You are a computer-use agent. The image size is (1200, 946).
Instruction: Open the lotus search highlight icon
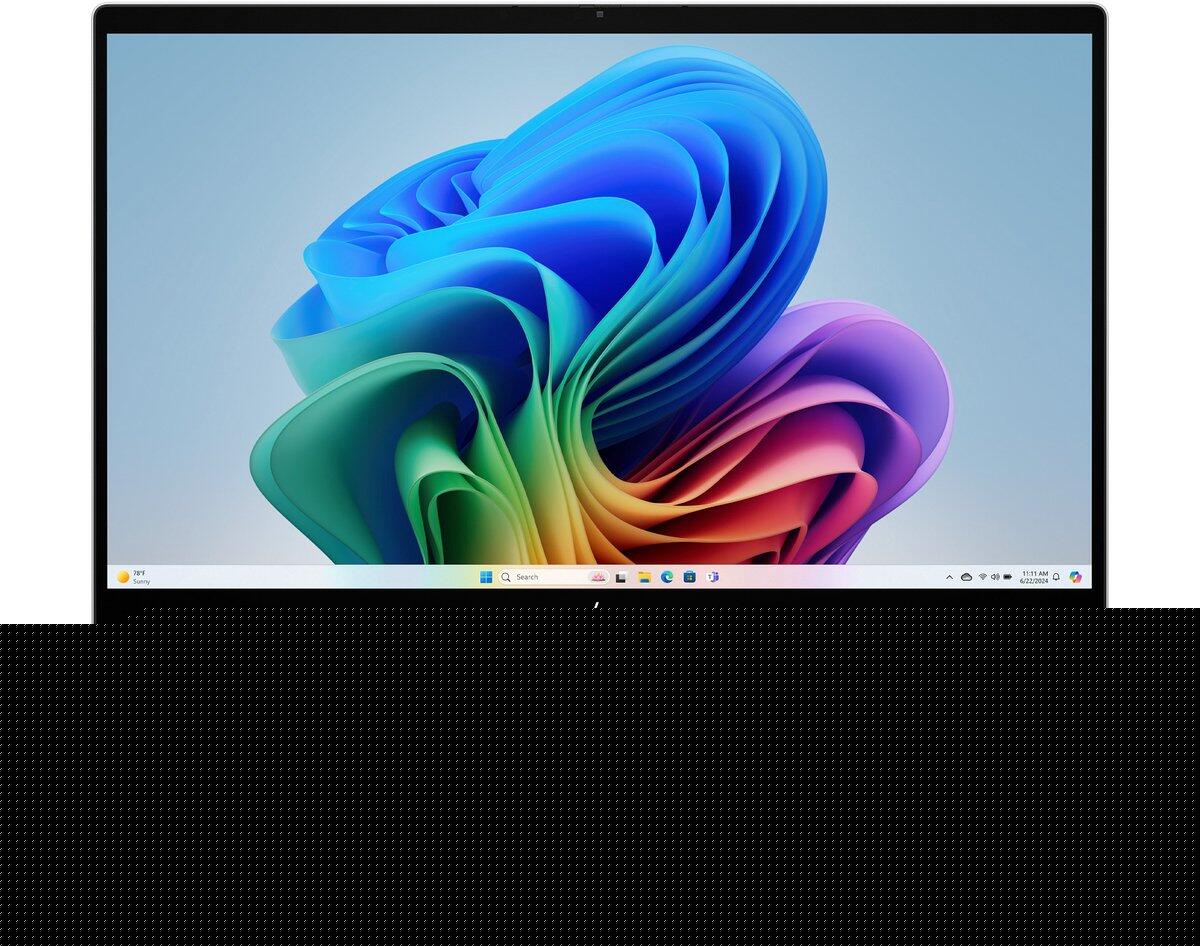pos(598,577)
